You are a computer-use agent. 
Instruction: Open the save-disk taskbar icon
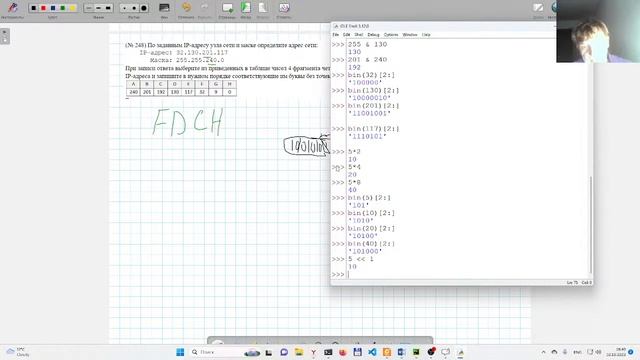358,352
